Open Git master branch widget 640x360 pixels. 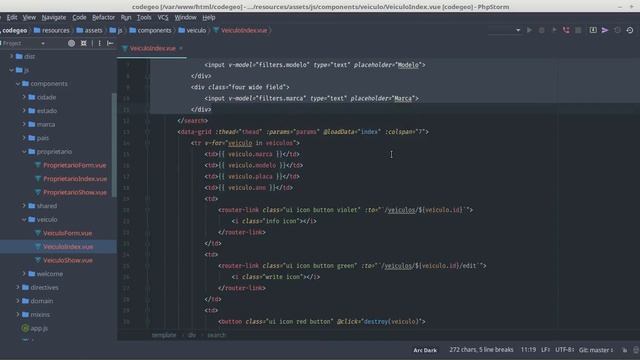(596, 350)
